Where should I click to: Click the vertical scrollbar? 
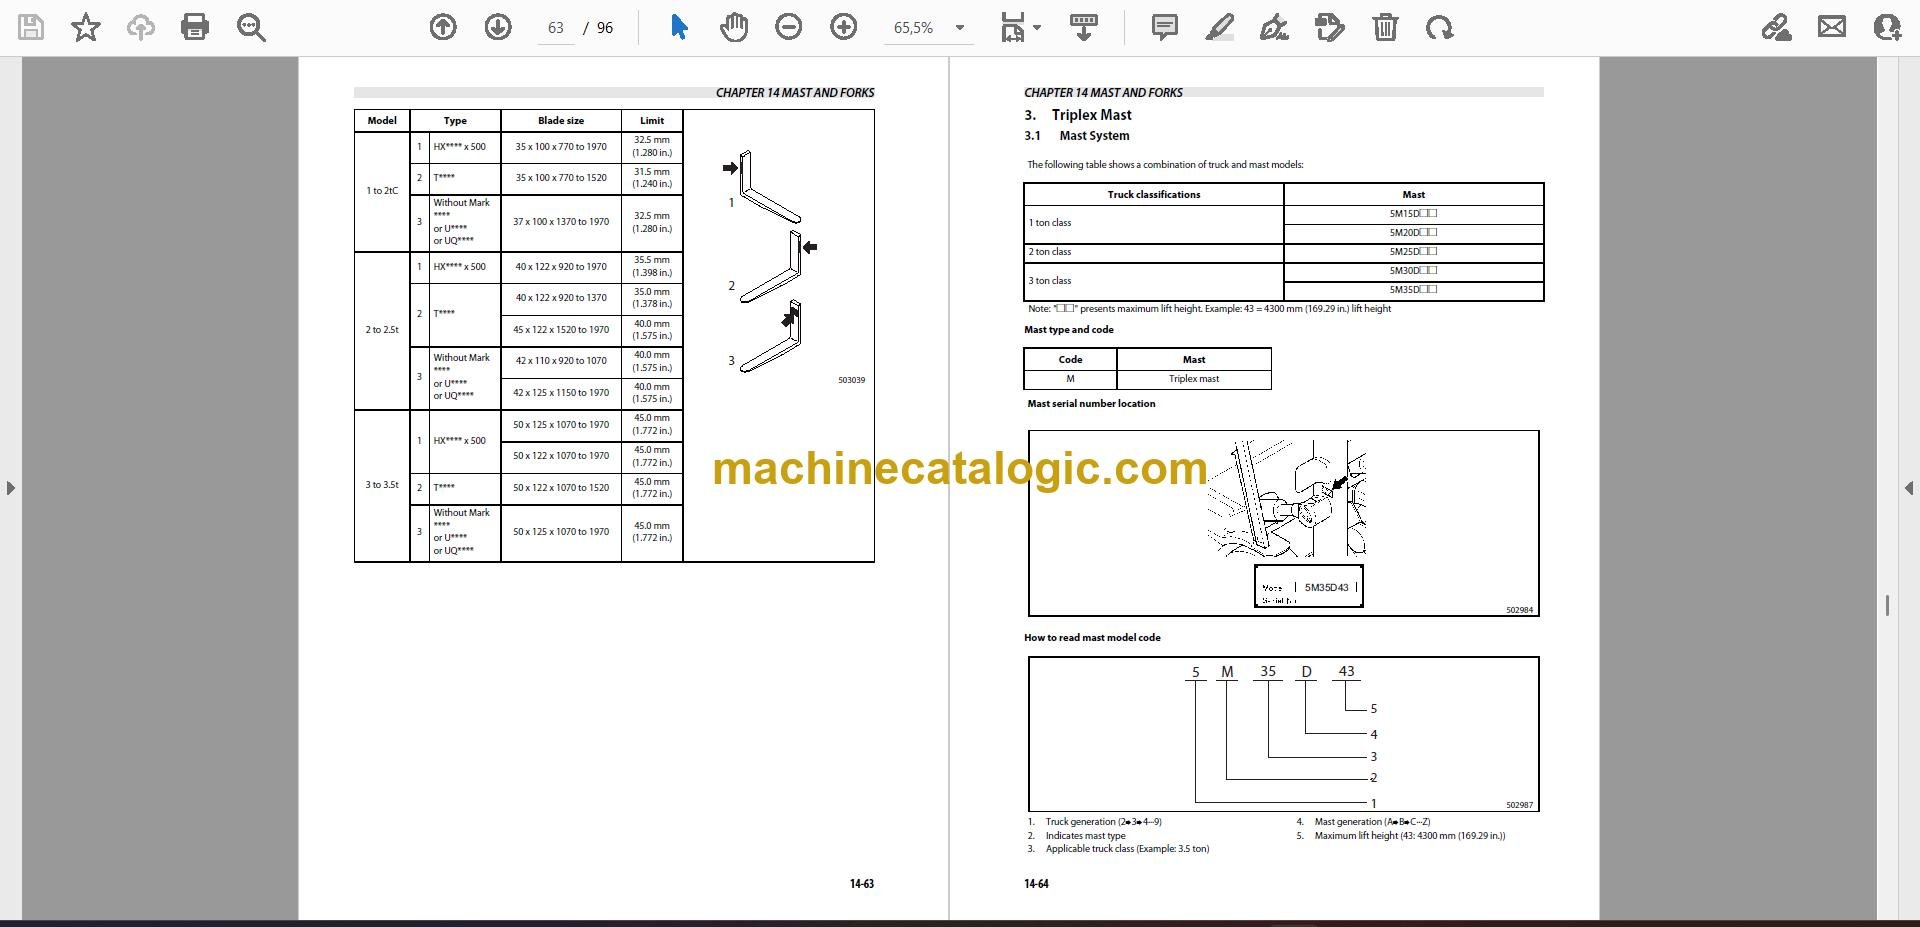[x=1887, y=605]
